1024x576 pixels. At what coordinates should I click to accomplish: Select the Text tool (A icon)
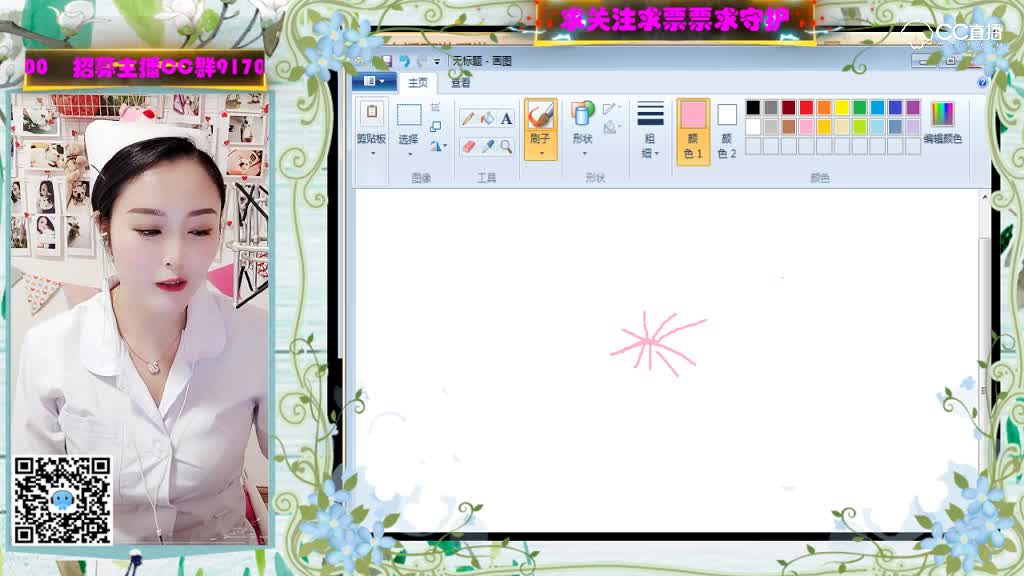click(506, 119)
